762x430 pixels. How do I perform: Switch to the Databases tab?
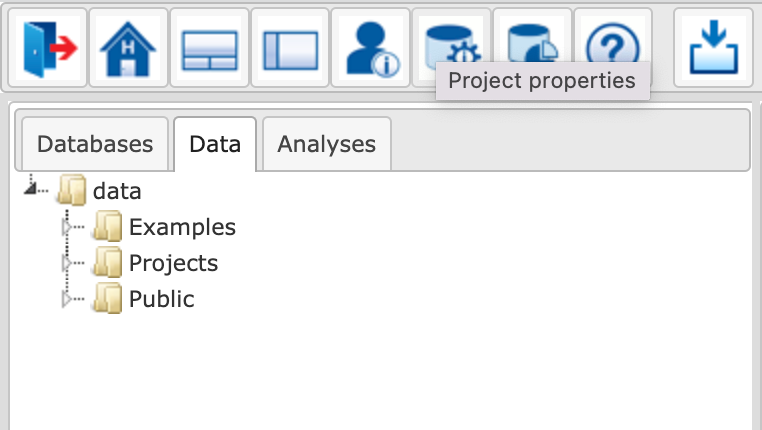95,144
